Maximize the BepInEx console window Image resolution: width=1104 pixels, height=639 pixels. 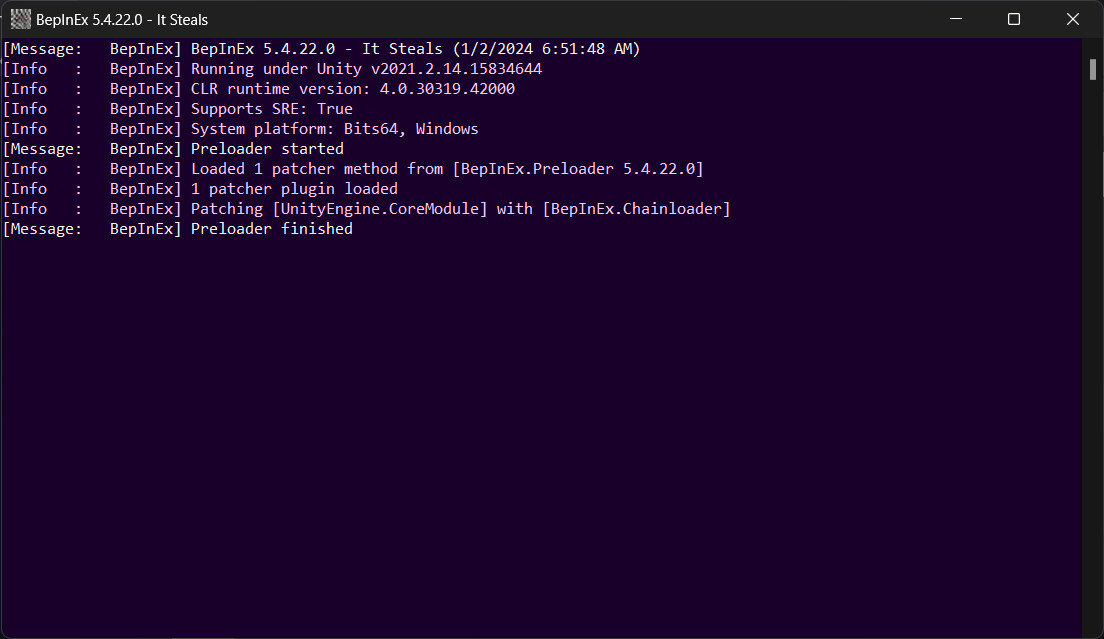coord(1014,19)
